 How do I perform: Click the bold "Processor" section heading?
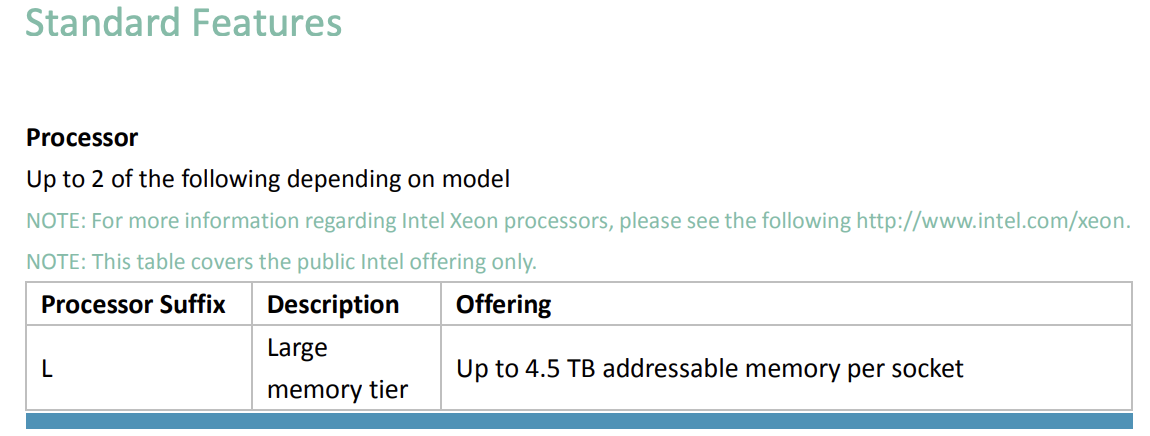(82, 137)
